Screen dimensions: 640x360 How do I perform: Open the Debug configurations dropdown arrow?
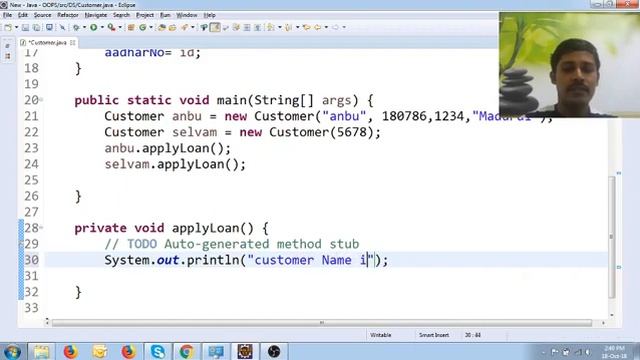click(x=84, y=27)
